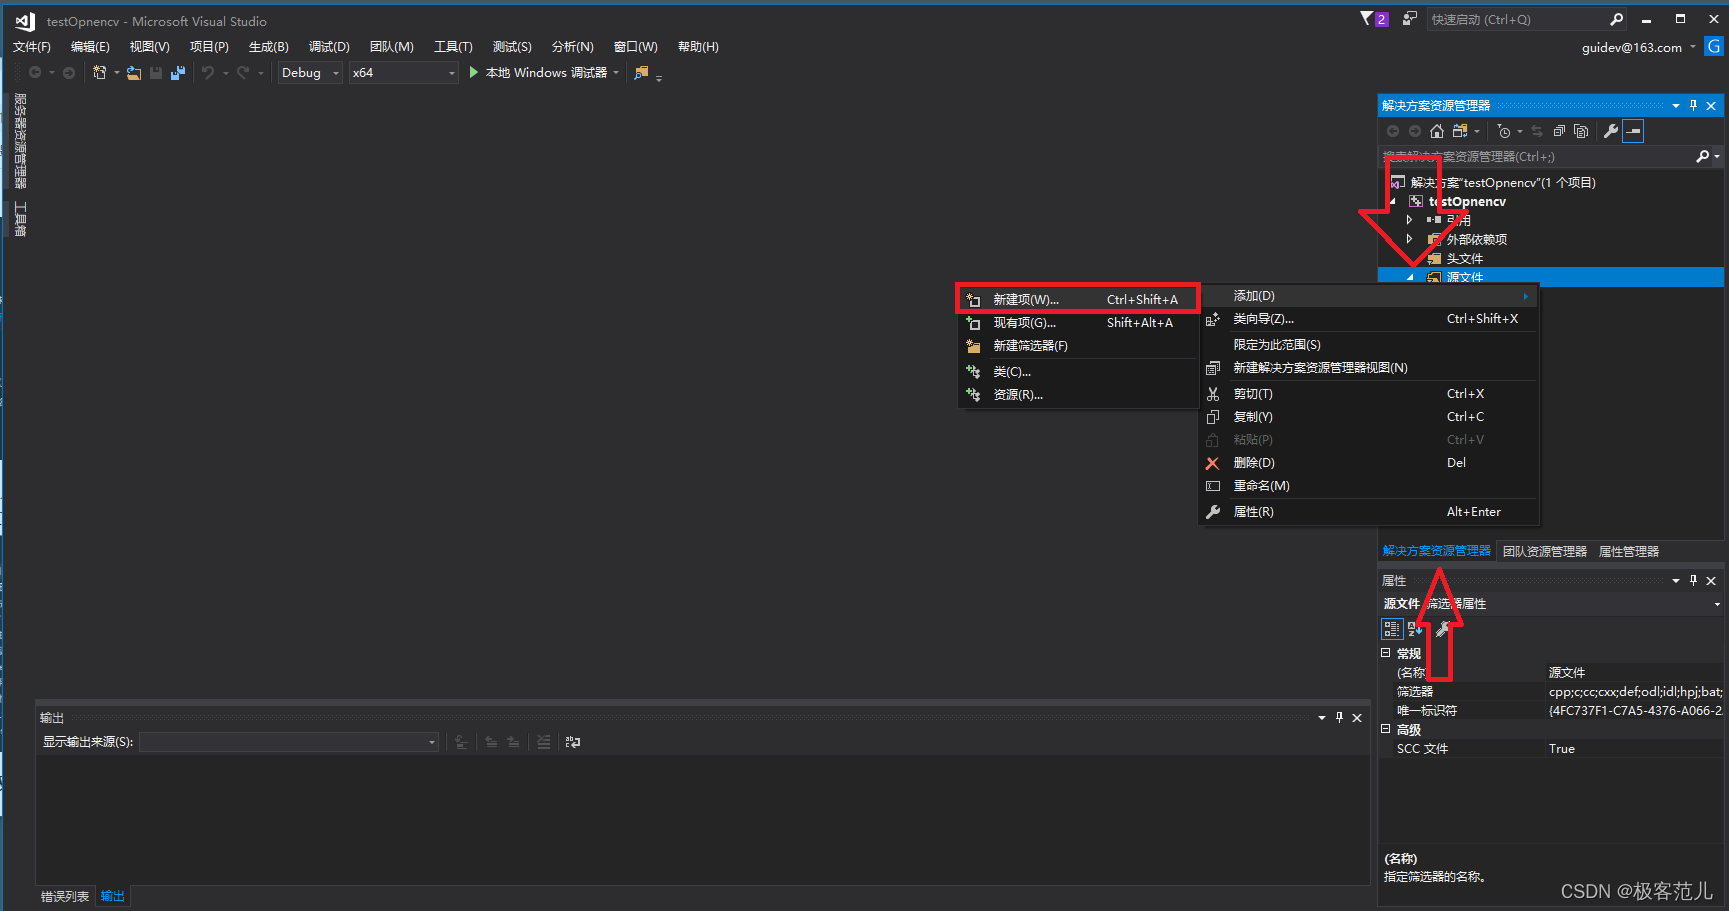Viewport: 1729px width, 911px height.
Task: Toggle the pushpin auto-hide on the Properties panel
Action: click(x=1693, y=581)
